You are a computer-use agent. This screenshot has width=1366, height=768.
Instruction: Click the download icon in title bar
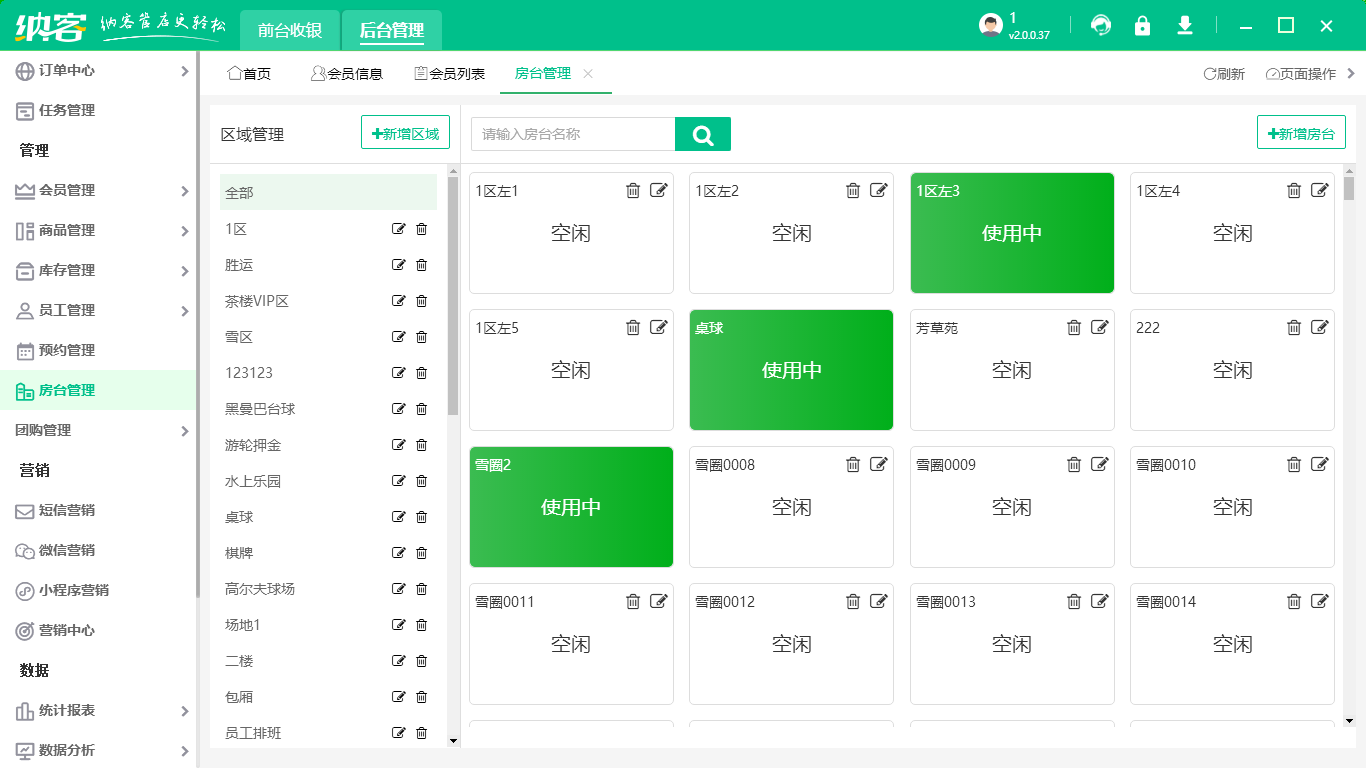(1185, 26)
